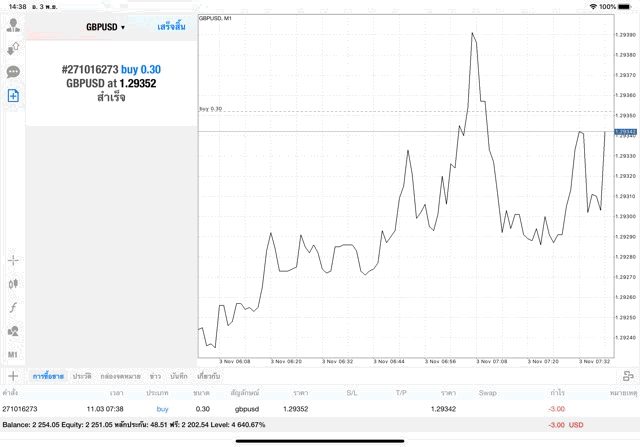This screenshot has height=447, width=640.
Task: Switch to the ประวัติ history tab
Action: tap(82, 376)
